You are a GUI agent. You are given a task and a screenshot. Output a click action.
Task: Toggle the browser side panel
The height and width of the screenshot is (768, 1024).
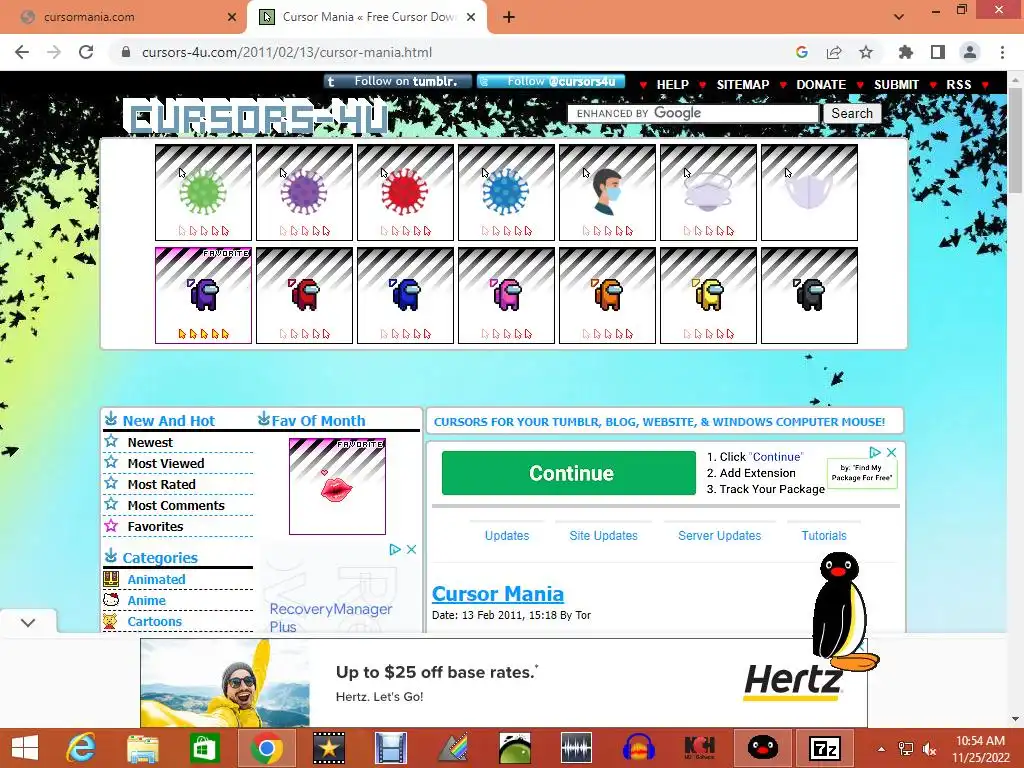938,52
